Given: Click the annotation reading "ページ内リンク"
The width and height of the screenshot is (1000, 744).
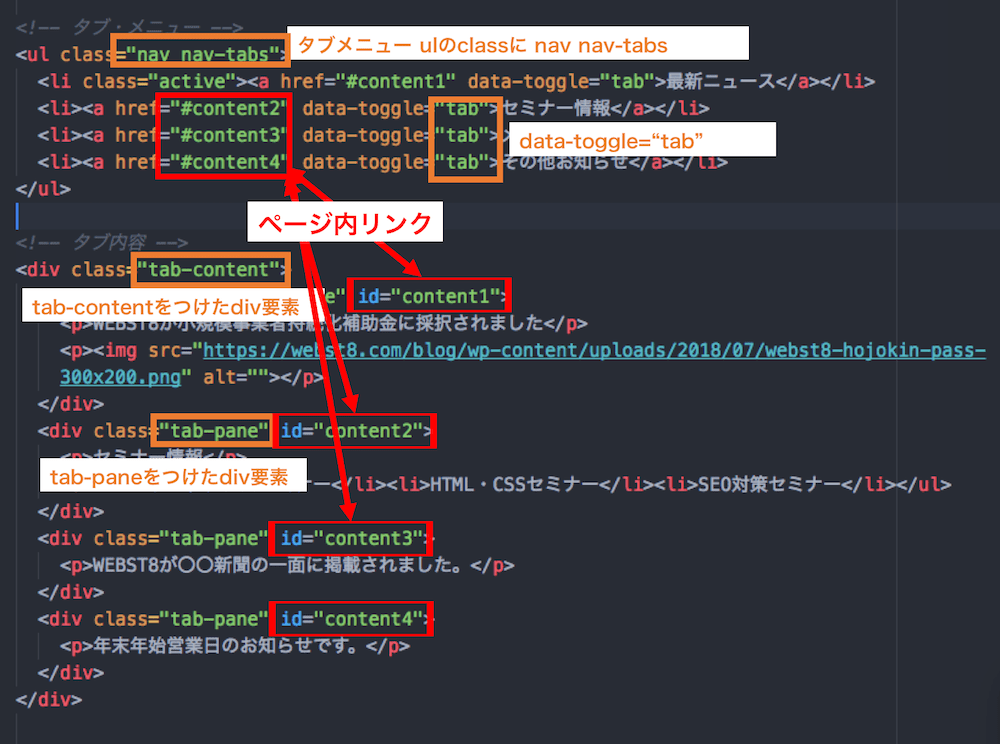Looking at the screenshot, I should (345, 222).
